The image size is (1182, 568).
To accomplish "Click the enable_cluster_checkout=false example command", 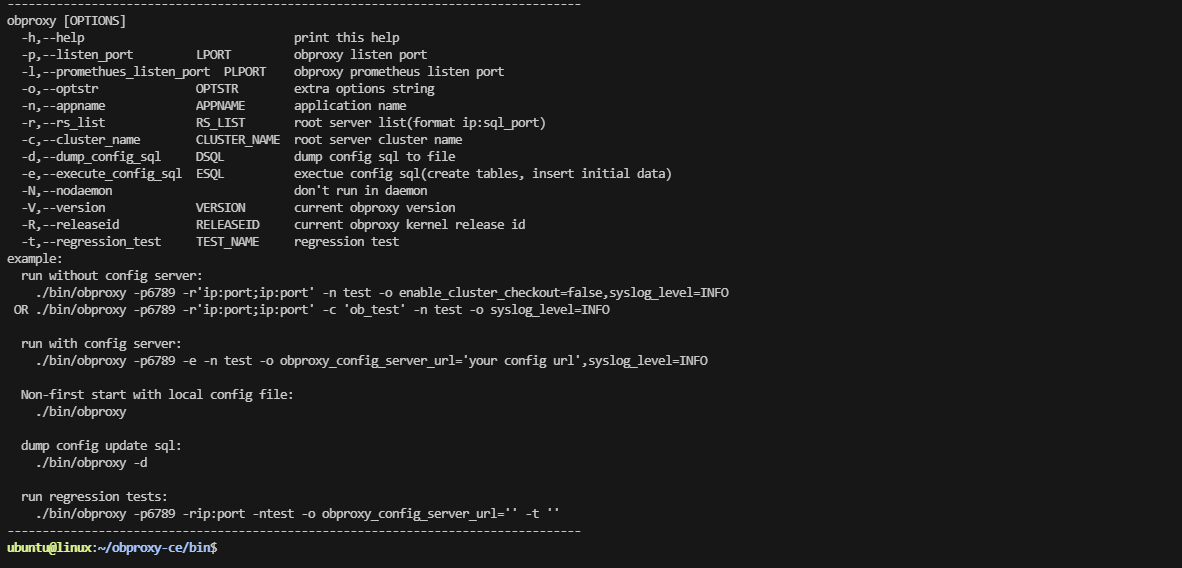I will [x=382, y=293].
